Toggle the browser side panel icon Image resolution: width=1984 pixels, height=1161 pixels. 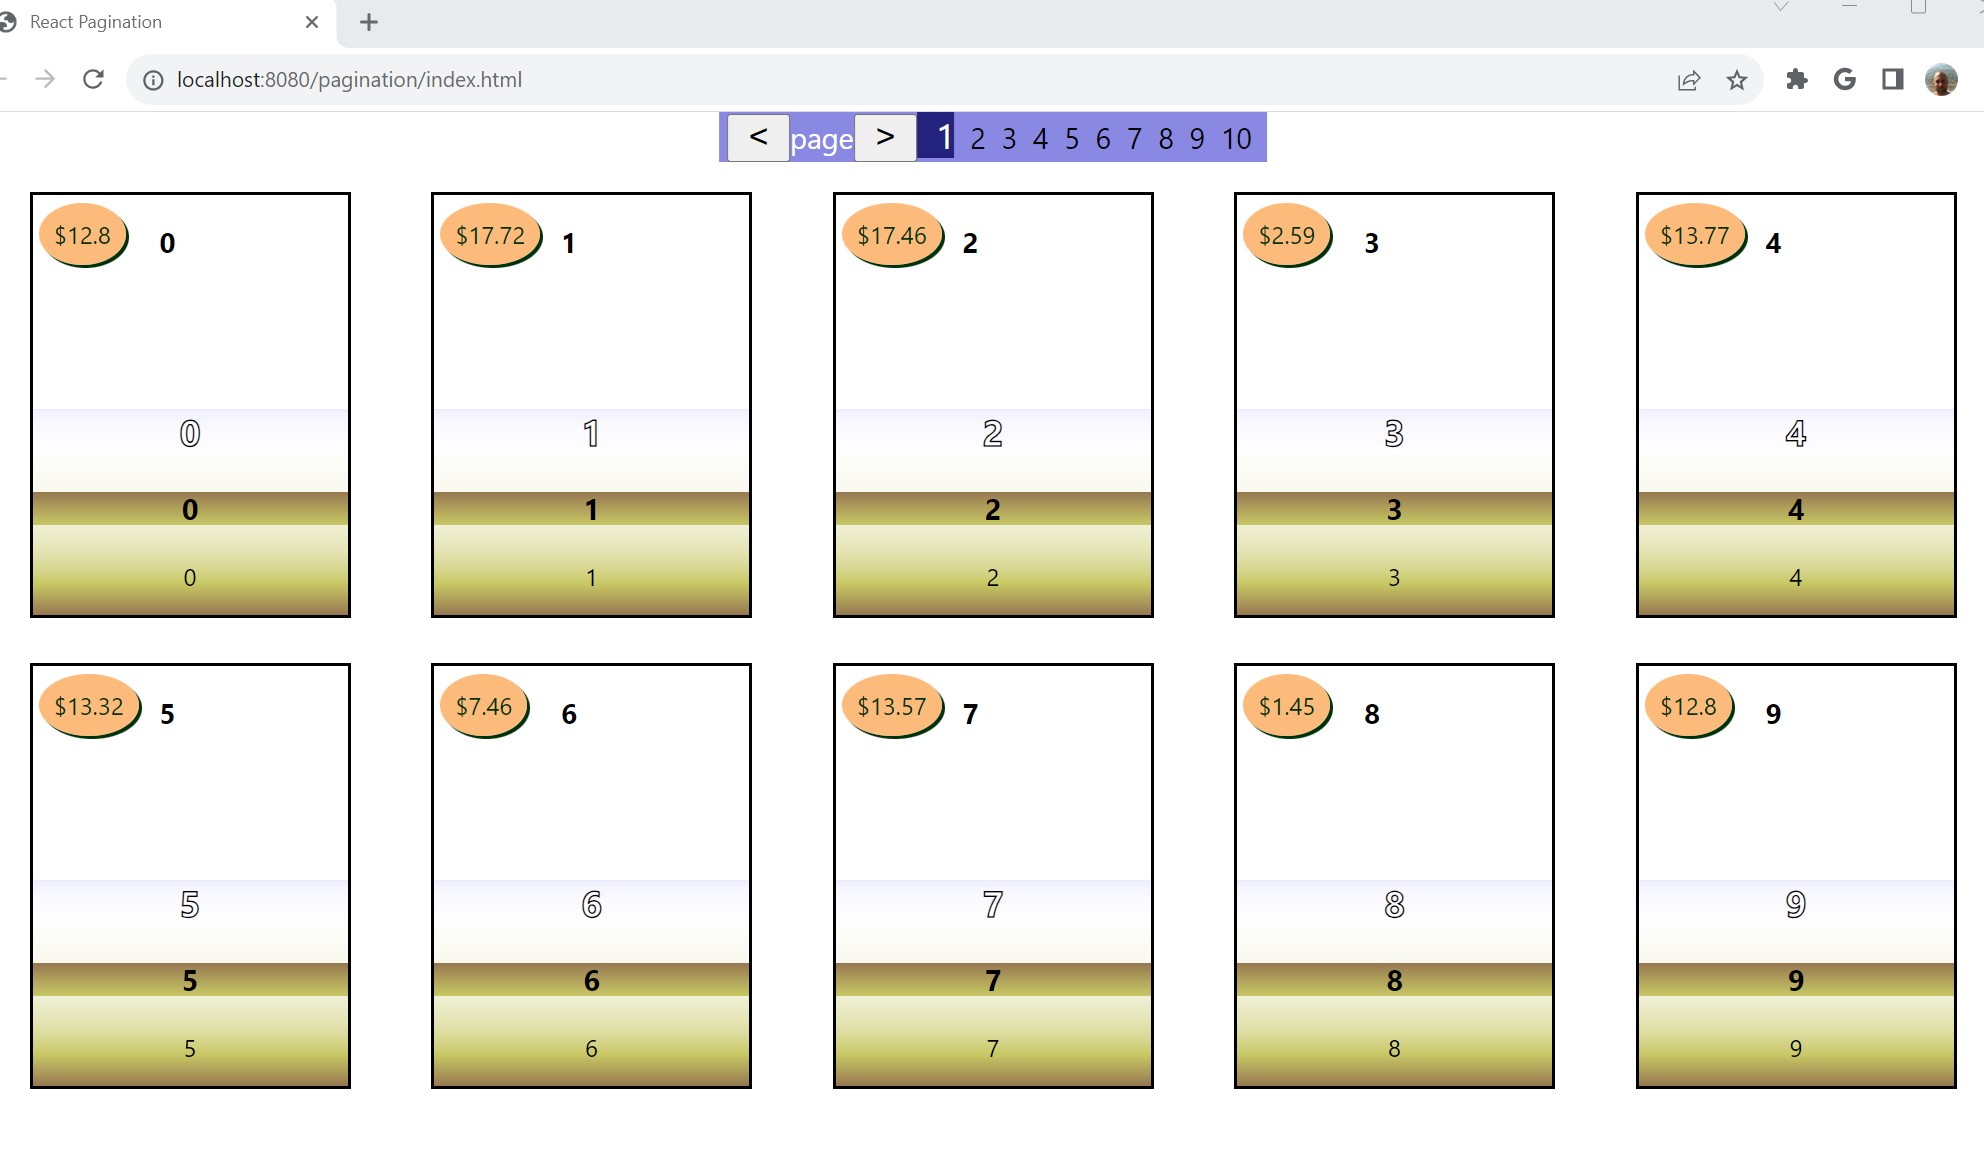[1893, 79]
